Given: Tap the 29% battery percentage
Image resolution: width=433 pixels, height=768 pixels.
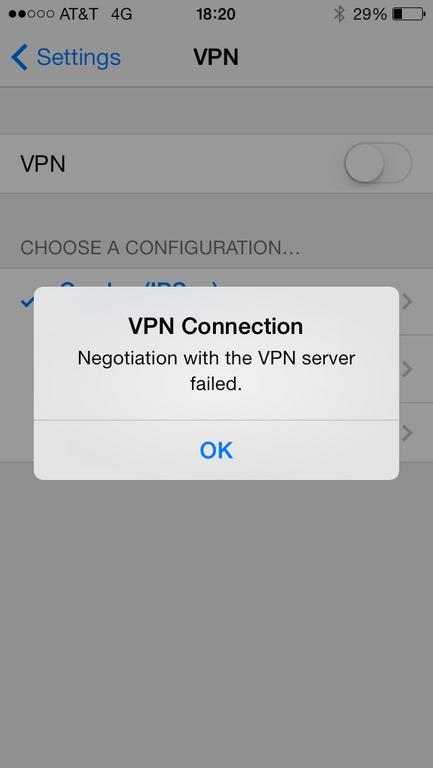Looking at the screenshot, I should pos(369,14).
